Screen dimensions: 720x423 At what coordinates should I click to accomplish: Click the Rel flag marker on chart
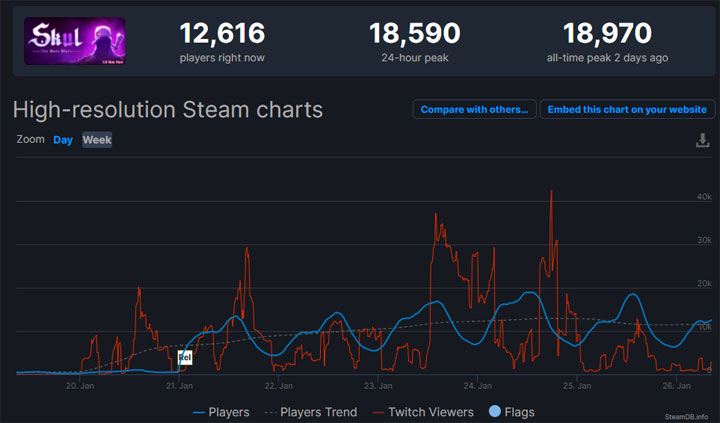(184, 357)
